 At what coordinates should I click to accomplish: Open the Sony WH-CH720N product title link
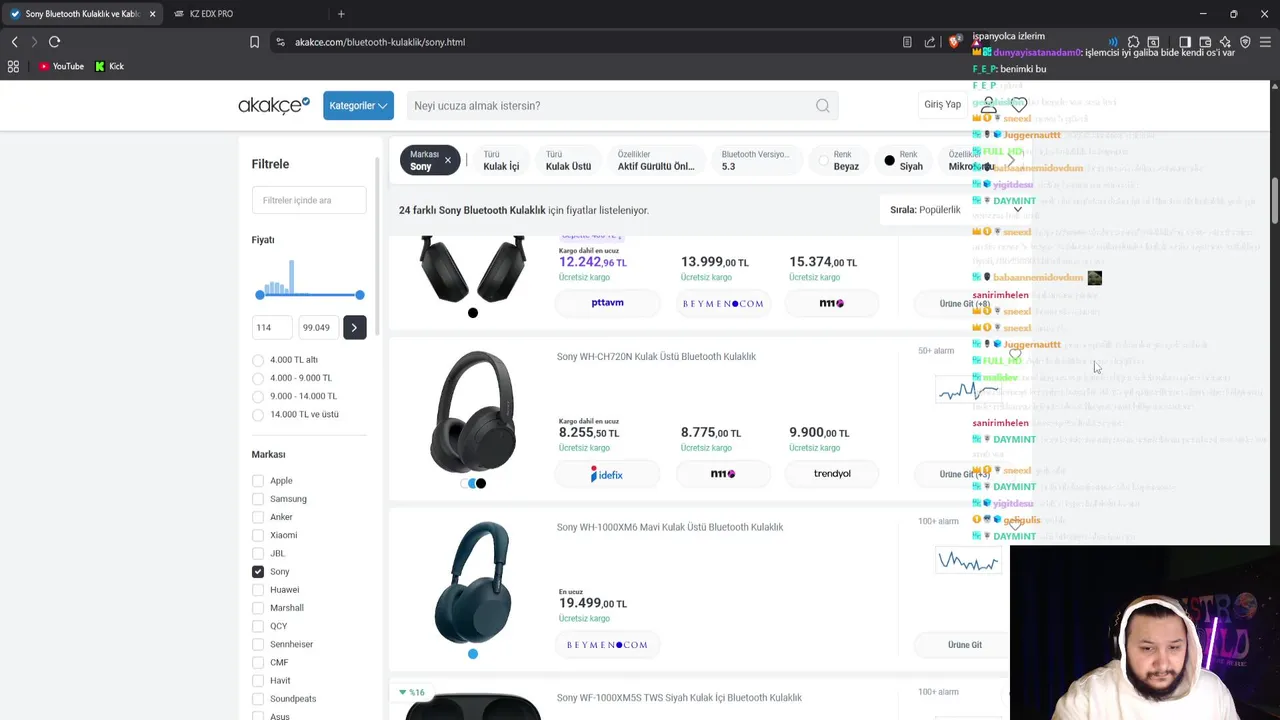coord(656,357)
